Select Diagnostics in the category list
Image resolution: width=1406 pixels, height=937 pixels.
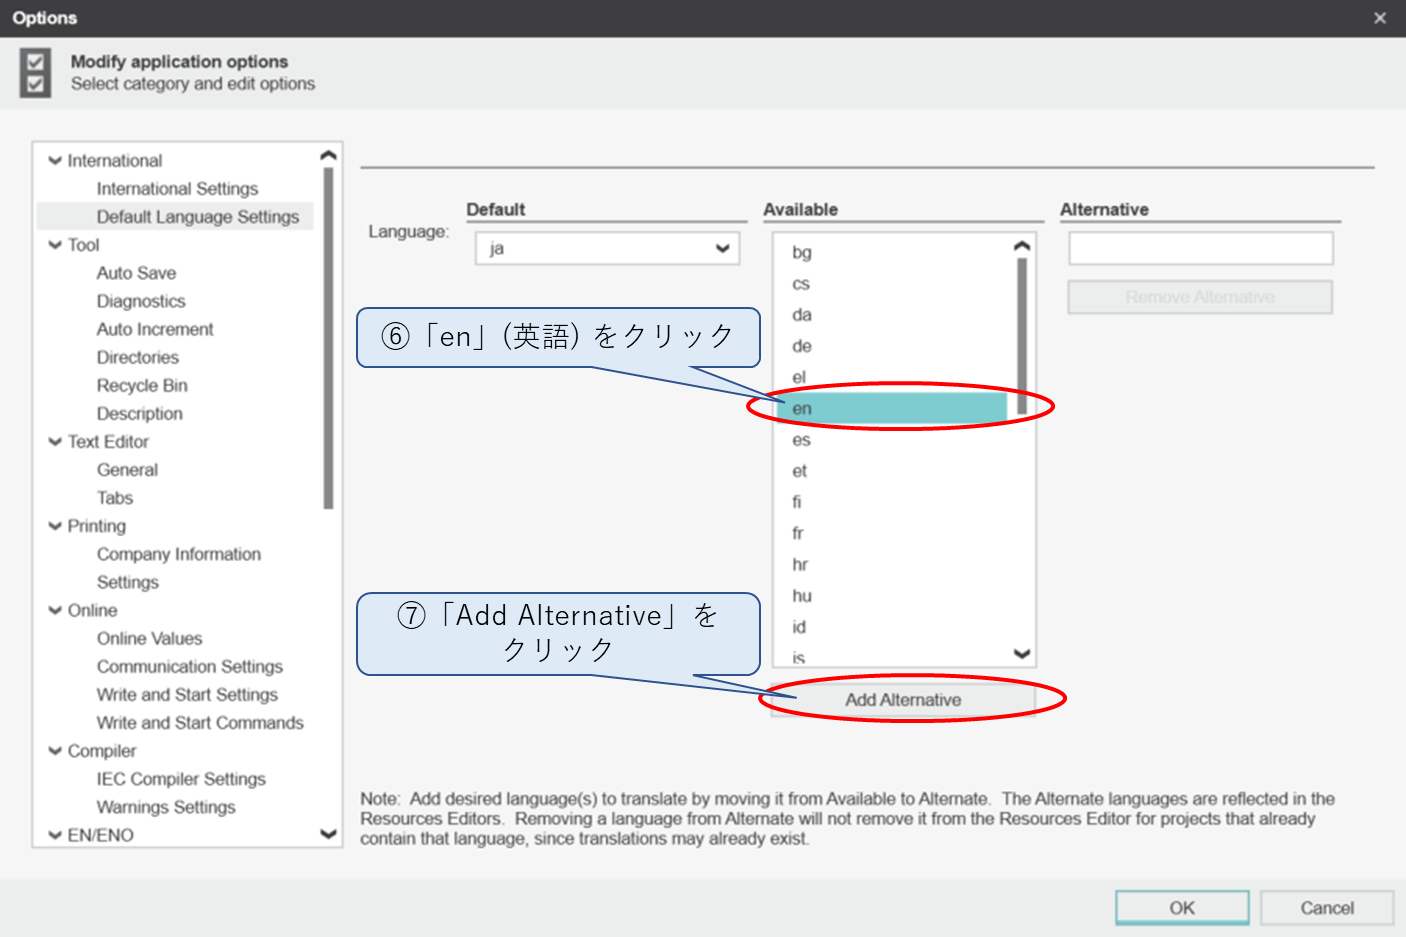(x=141, y=300)
